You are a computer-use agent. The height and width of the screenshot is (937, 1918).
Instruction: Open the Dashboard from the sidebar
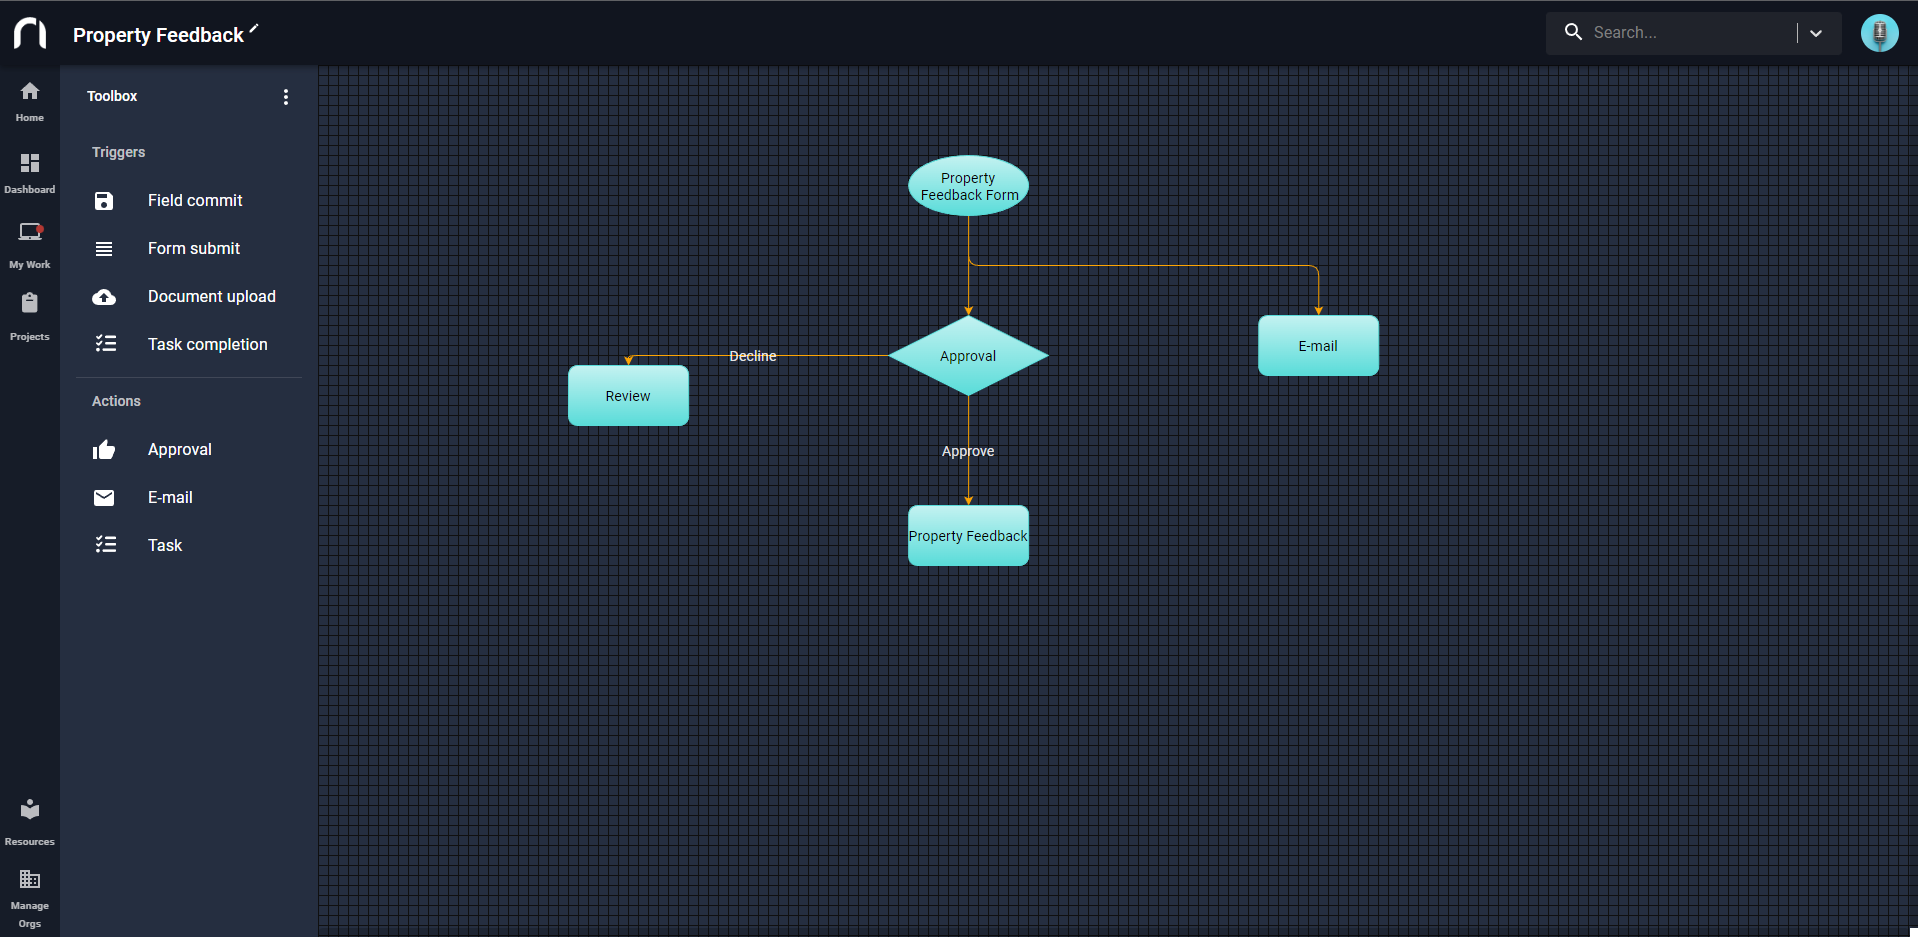[x=29, y=170]
